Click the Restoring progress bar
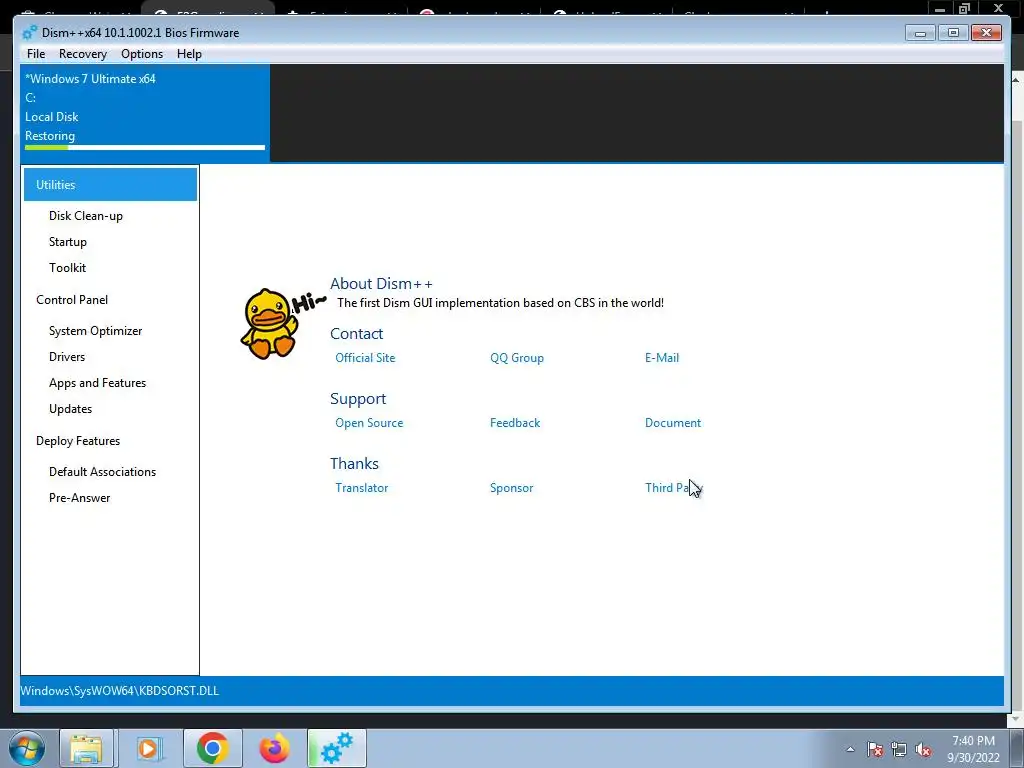The width and height of the screenshot is (1024, 768). coord(145,148)
